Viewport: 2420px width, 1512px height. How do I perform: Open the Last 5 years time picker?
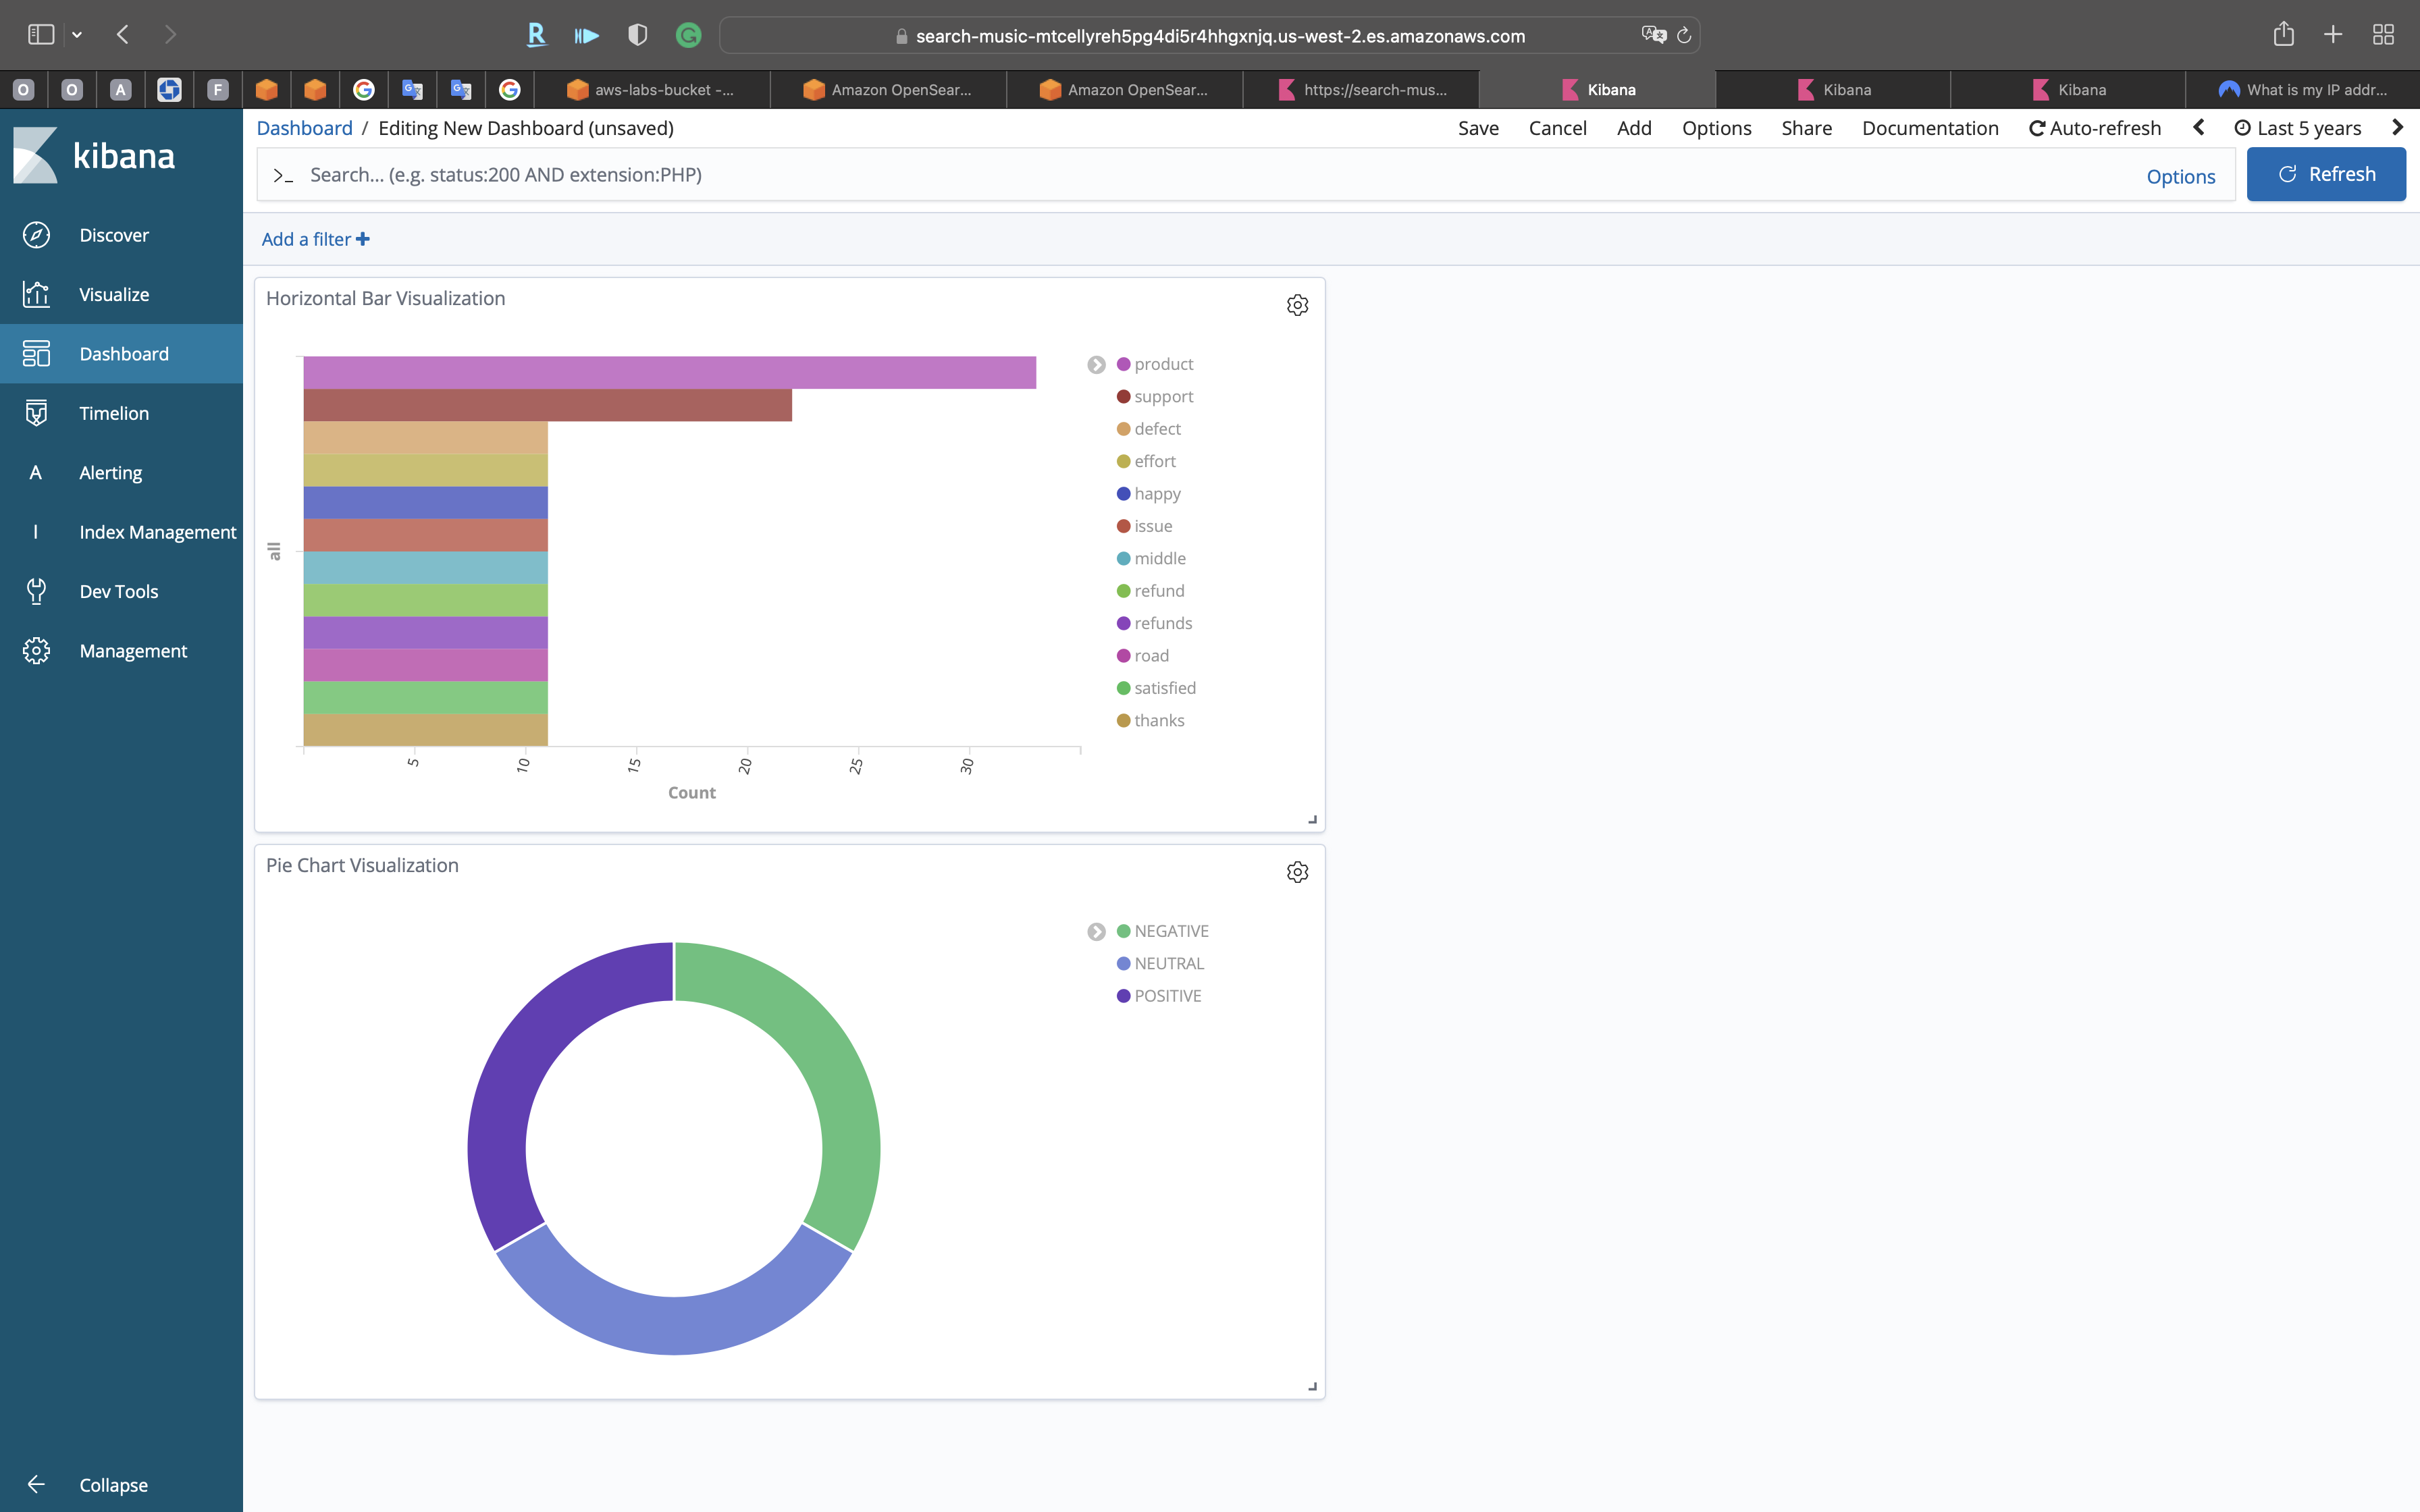point(2298,128)
